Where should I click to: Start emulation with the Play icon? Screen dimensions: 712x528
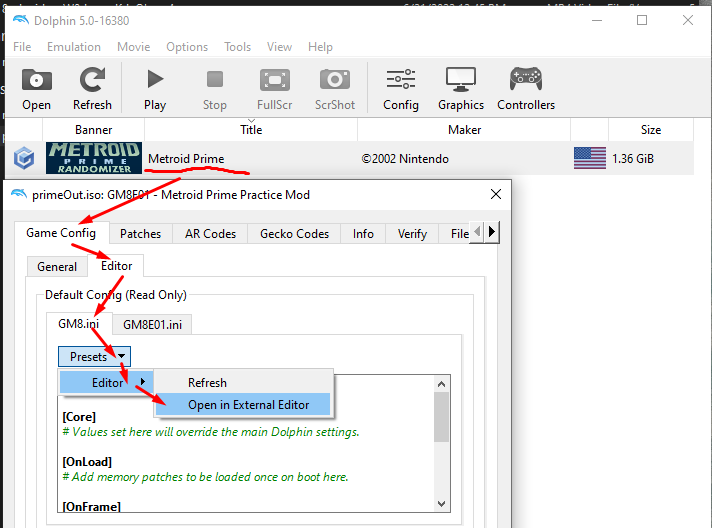pos(155,79)
